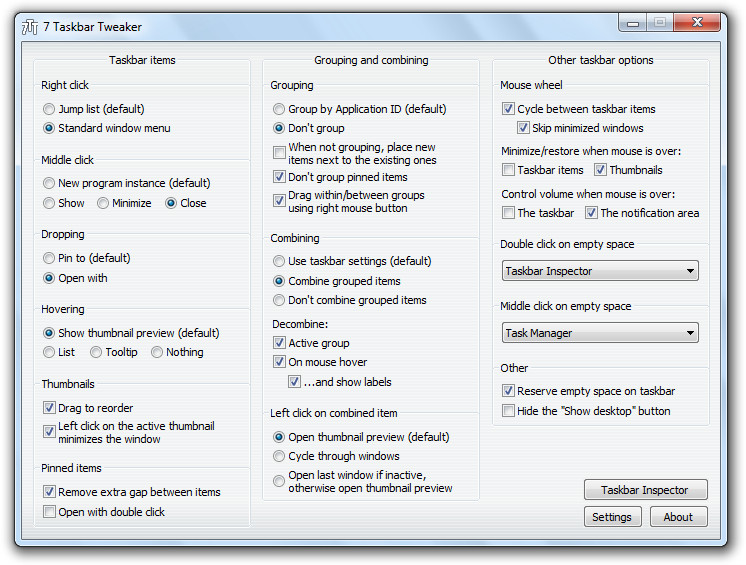Click the Settings button

click(612, 517)
